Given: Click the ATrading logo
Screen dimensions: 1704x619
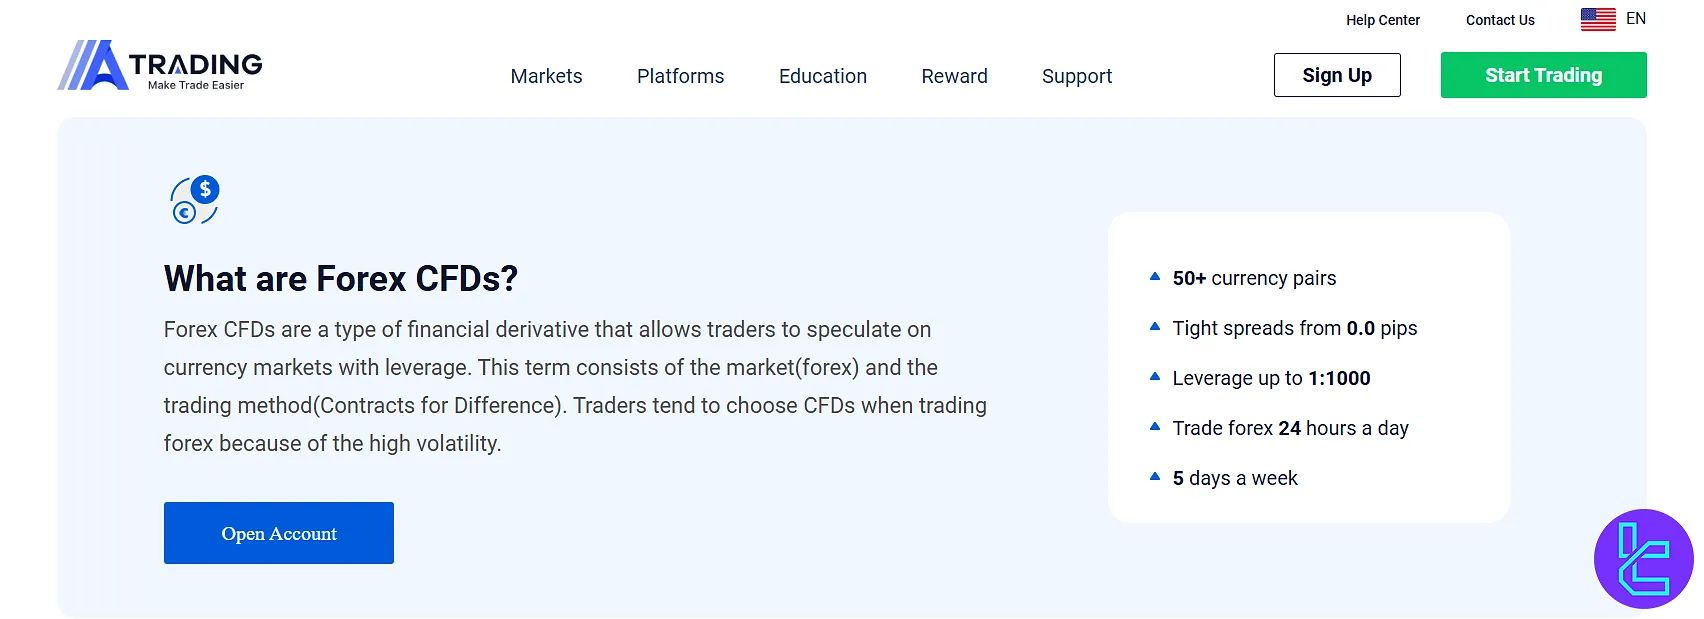Looking at the screenshot, I should coord(160,66).
